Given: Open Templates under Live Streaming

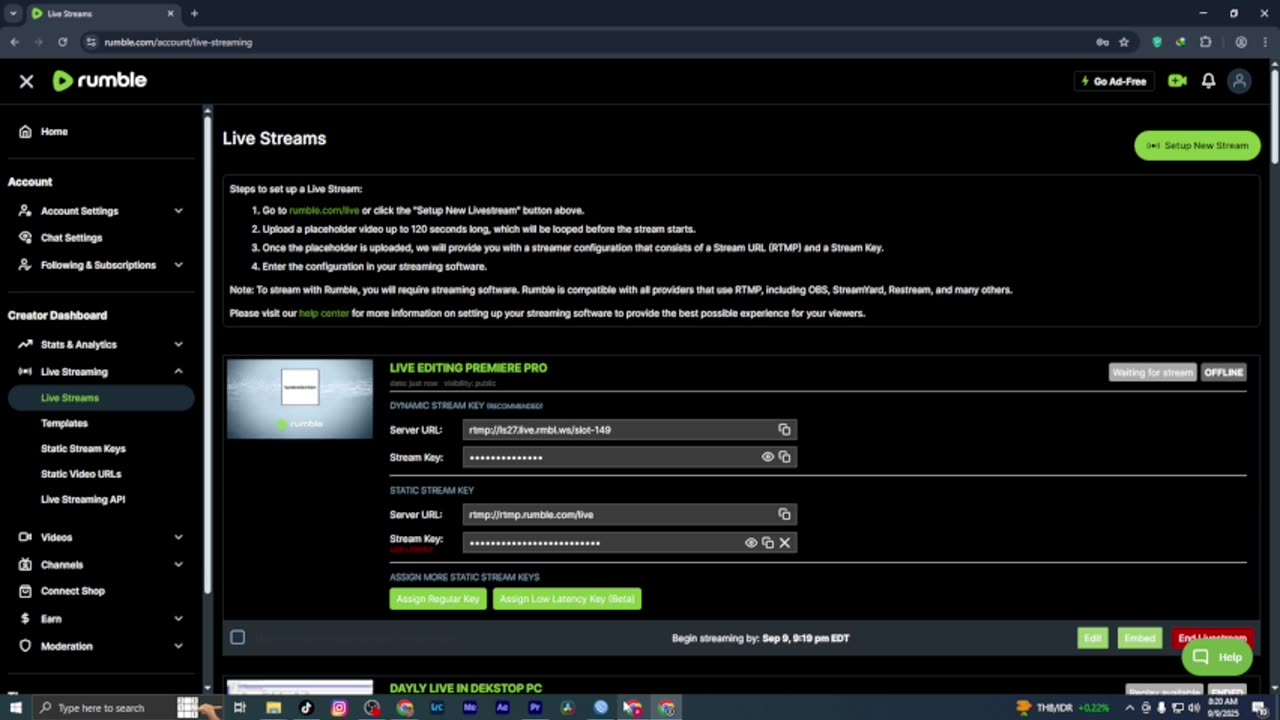Looking at the screenshot, I should 64,423.
